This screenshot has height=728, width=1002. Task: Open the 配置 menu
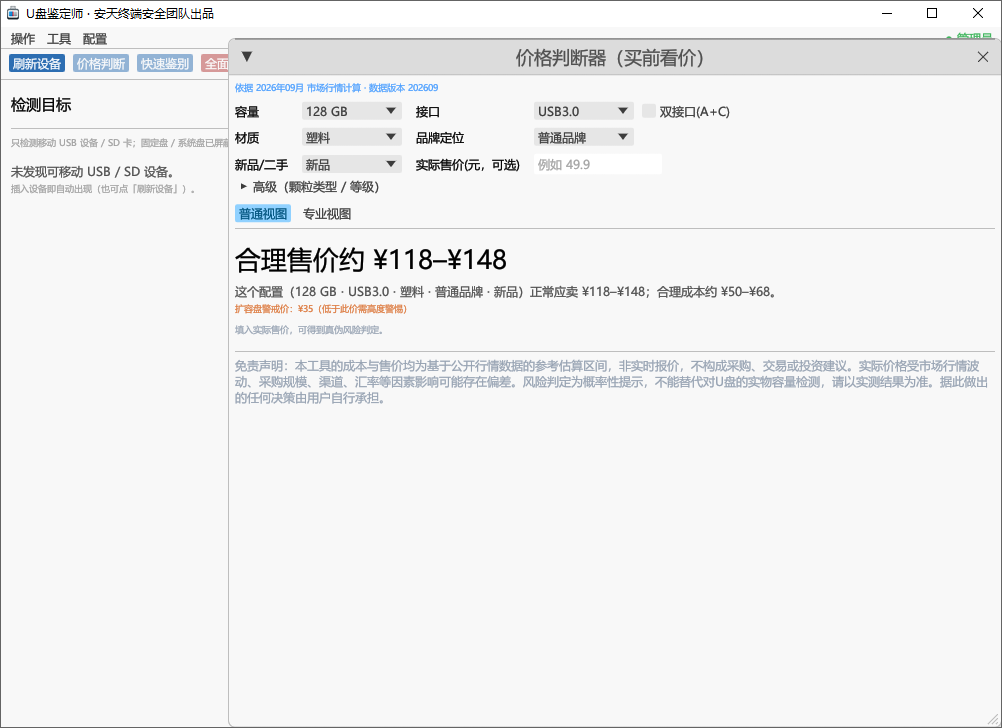click(95, 39)
